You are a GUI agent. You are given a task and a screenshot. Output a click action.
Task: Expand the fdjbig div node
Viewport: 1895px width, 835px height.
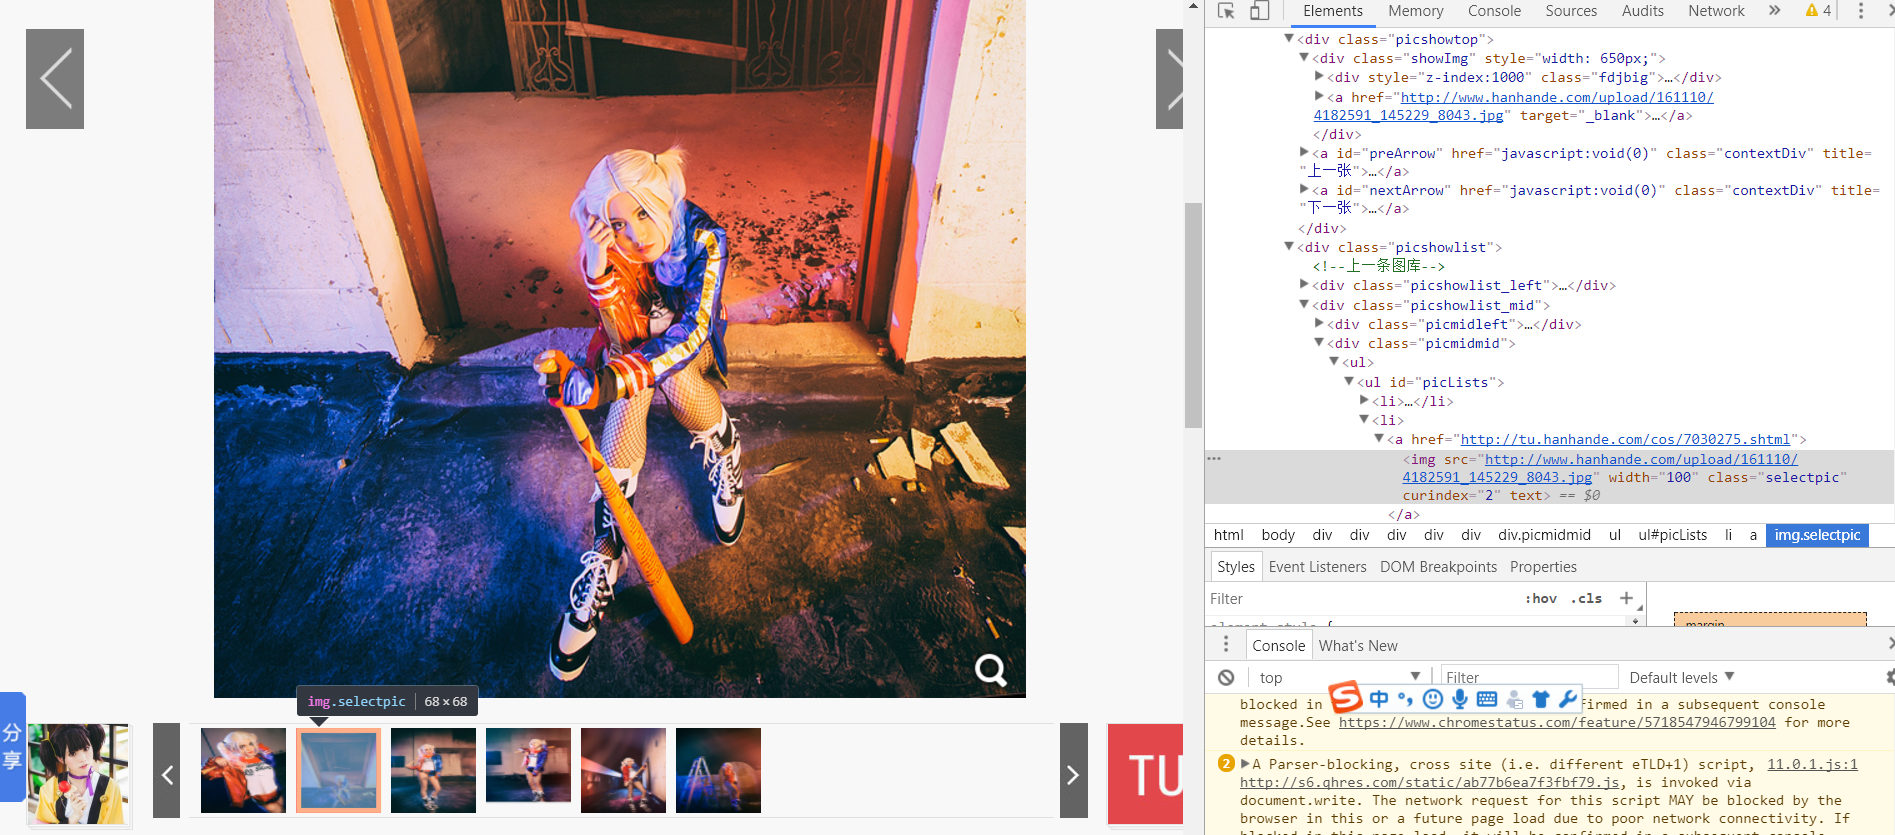click(1319, 76)
